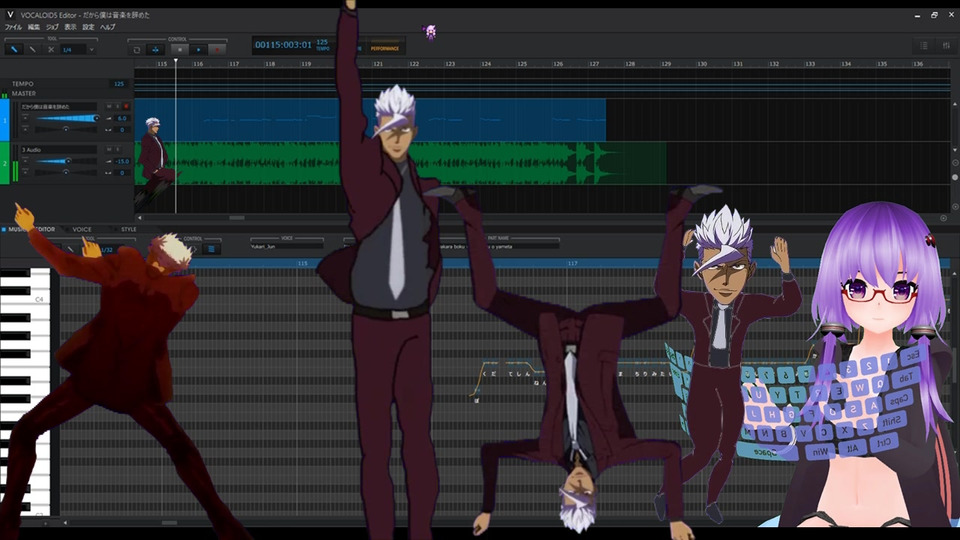Image resolution: width=960 pixels, height=540 pixels.
Task: Arm track 1 red record button
Action: [x=126, y=107]
